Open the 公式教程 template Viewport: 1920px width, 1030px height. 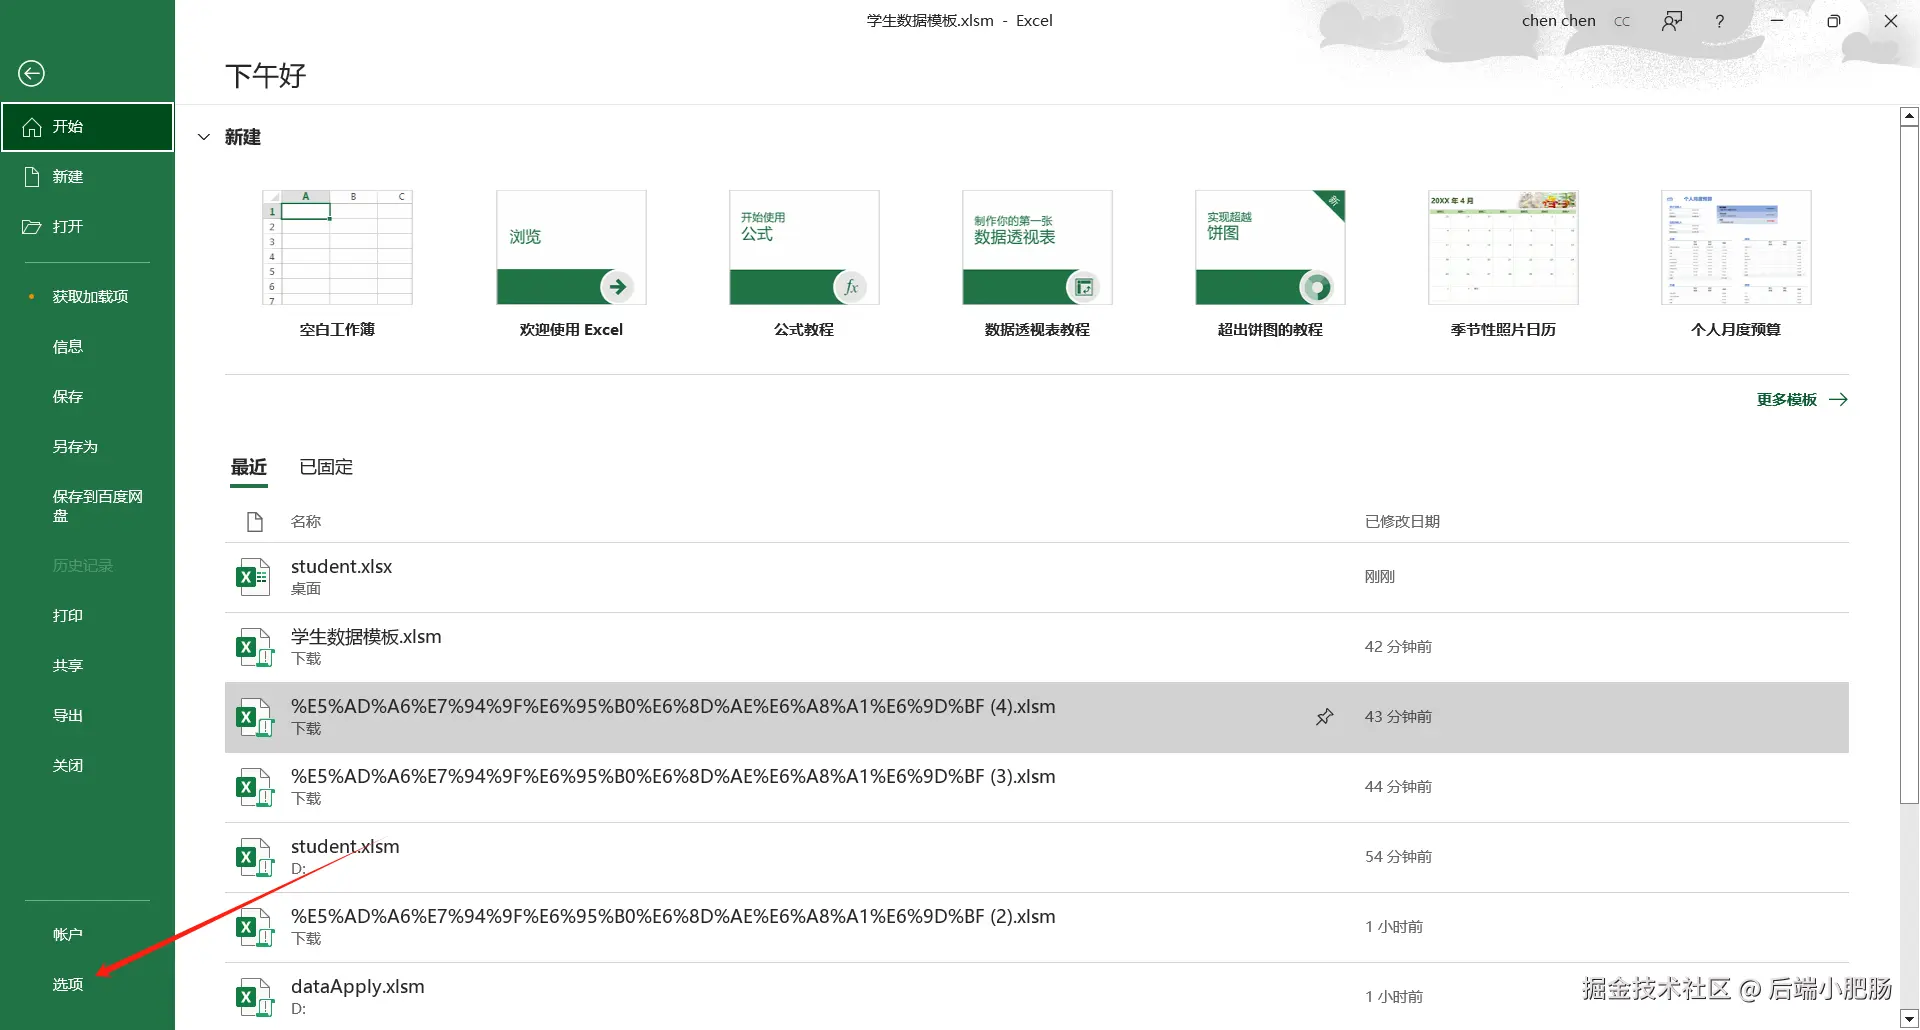804,264
